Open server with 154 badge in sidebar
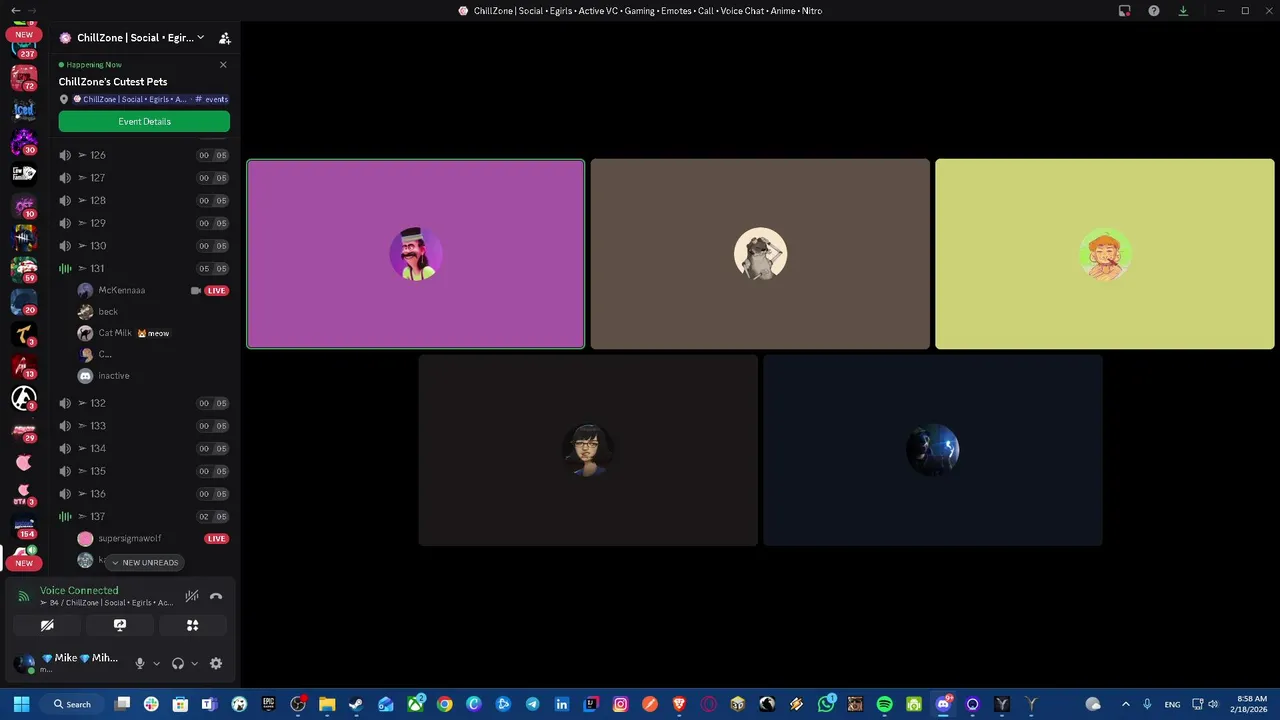This screenshot has height=720, width=1280. [24, 526]
